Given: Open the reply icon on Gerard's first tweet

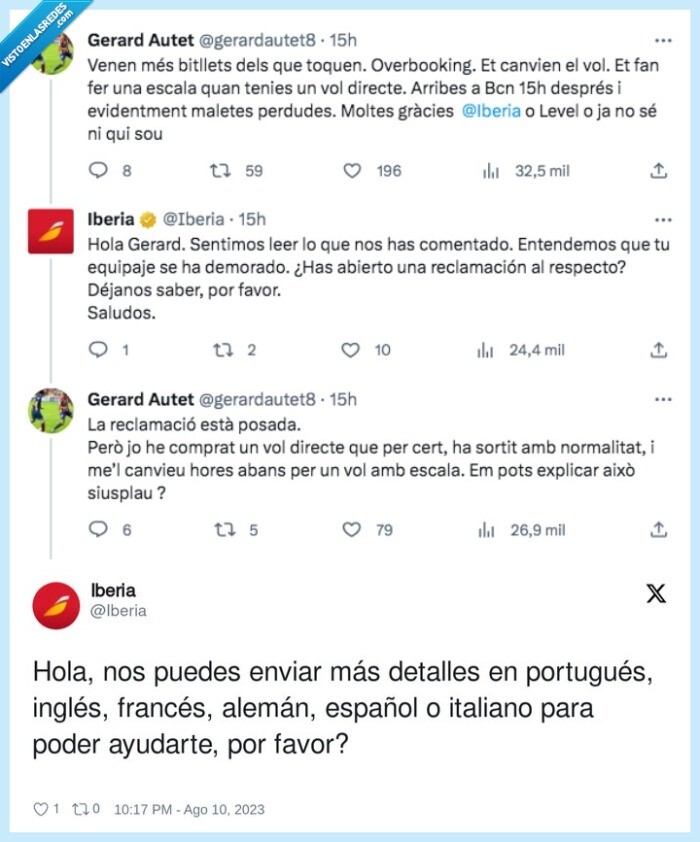Looking at the screenshot, I should [96, 171].
